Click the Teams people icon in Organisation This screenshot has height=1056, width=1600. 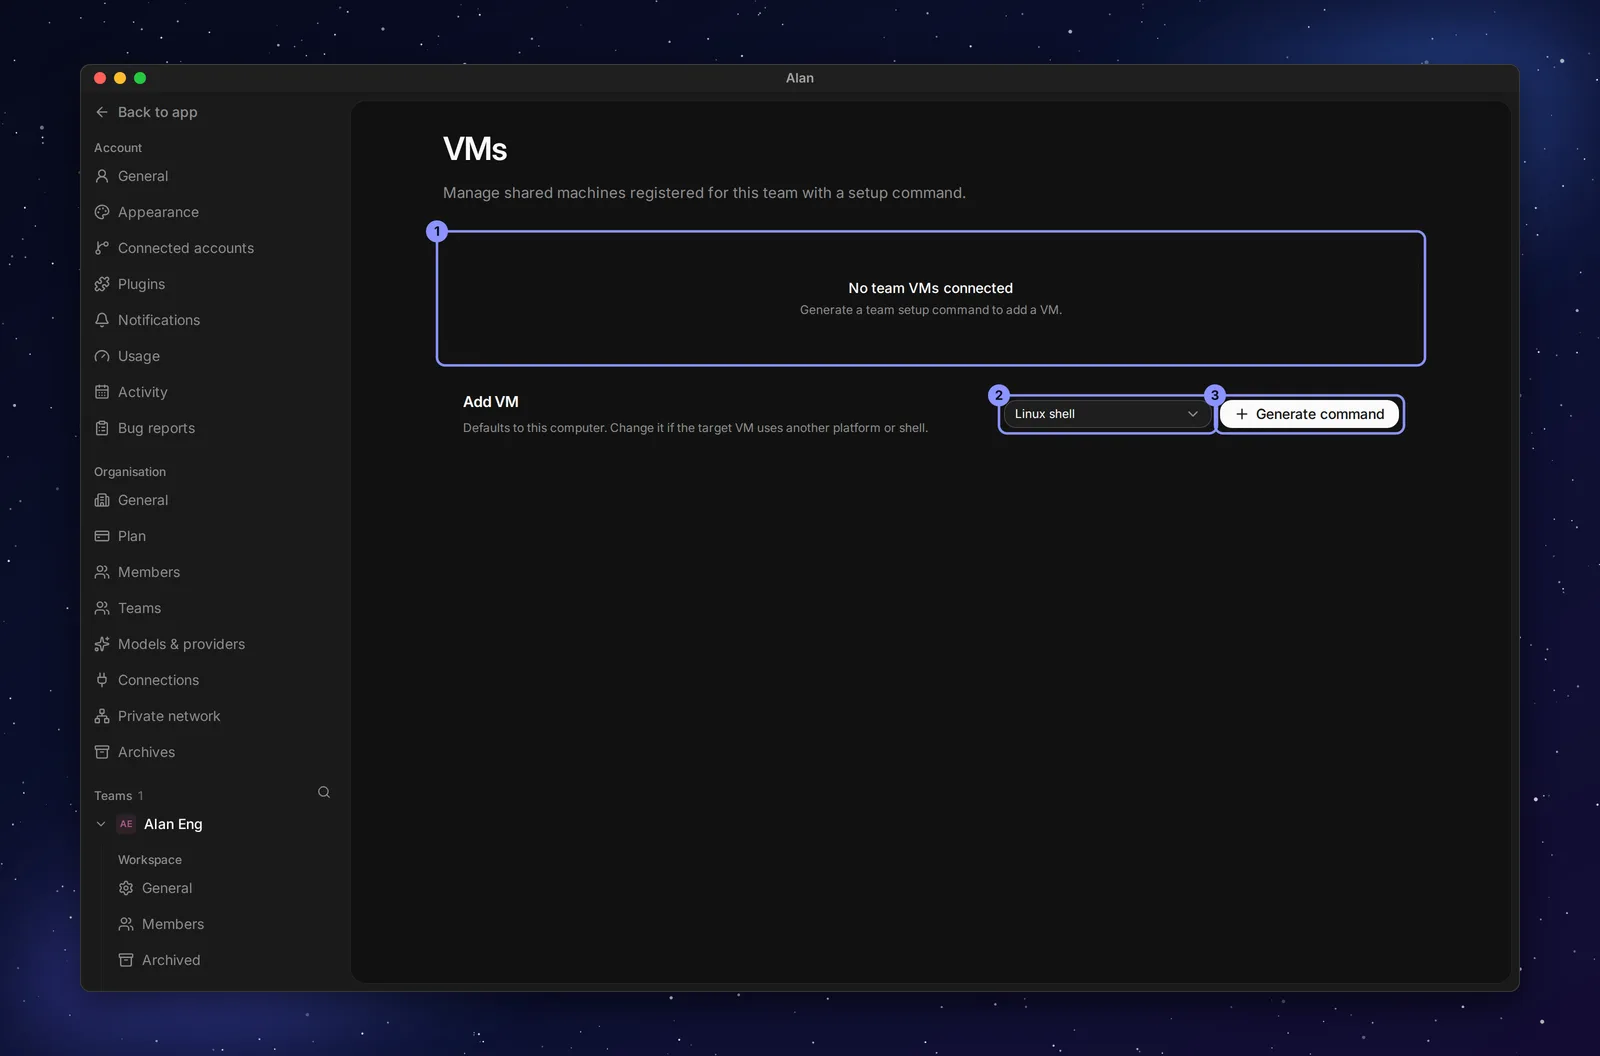click(102, 608)
